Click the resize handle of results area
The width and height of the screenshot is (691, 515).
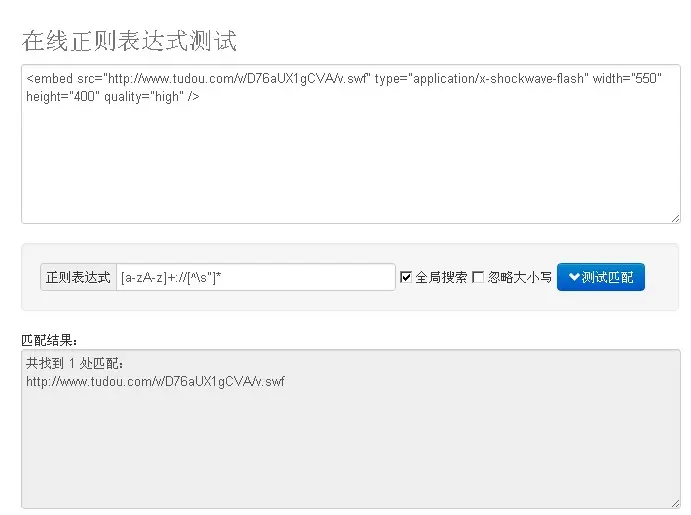tap(676, 504)
